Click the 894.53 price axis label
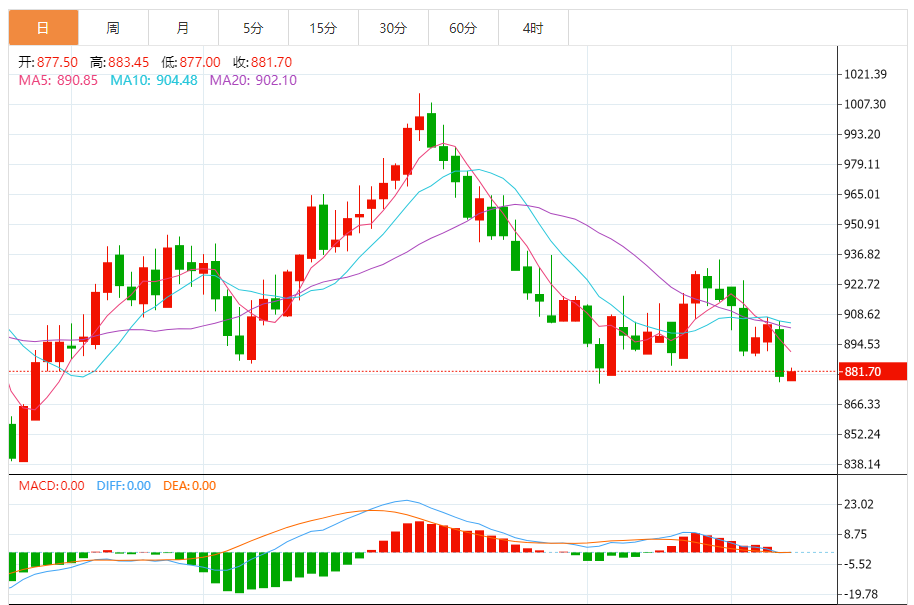This screenshot has width=914, height=605. pos(862,344)
